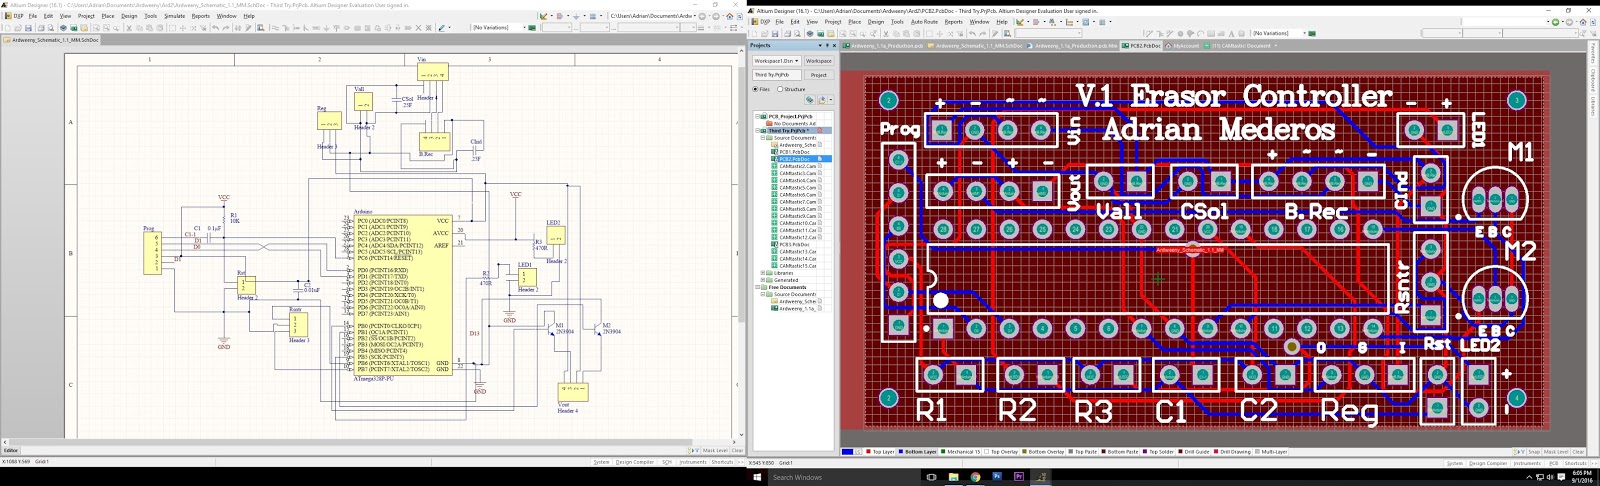Click the blue current layer color swatch
Viewport: 1600px width, 486px height.
[x=847, y=452]
